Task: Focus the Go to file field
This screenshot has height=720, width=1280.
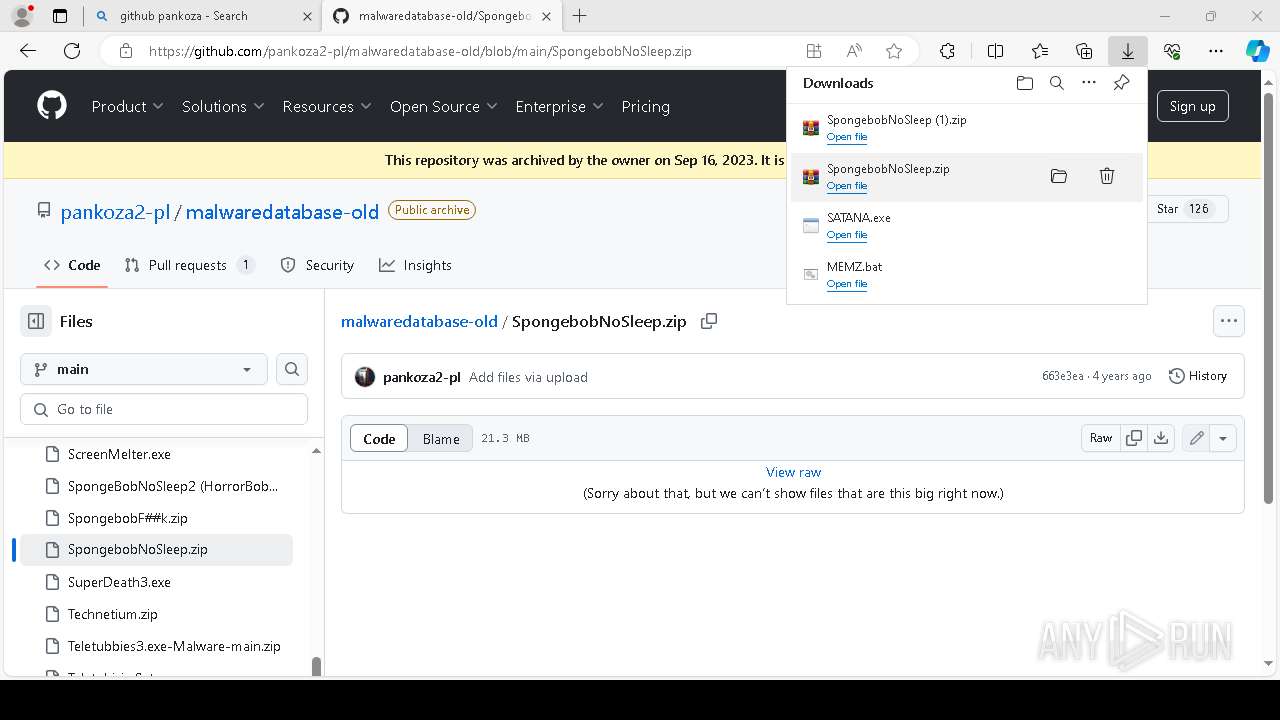Action: (164, 409)
